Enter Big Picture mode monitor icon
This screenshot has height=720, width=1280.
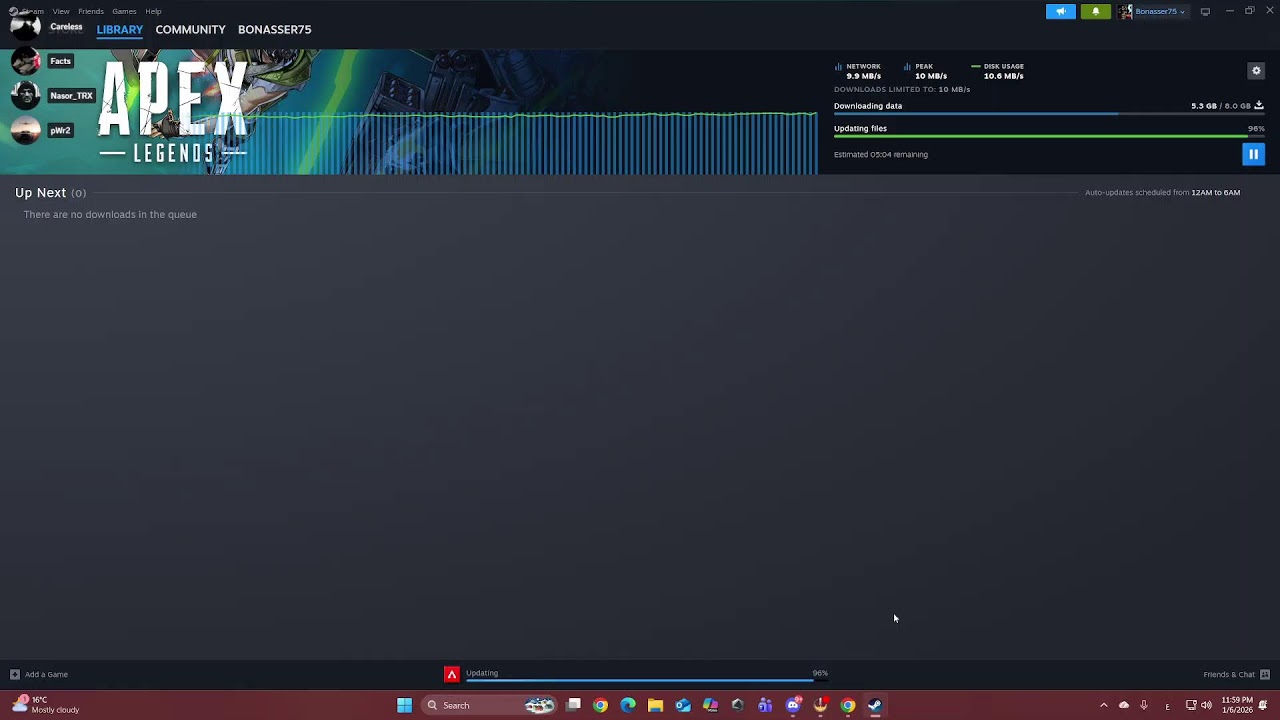click(x=1205, y=12)
